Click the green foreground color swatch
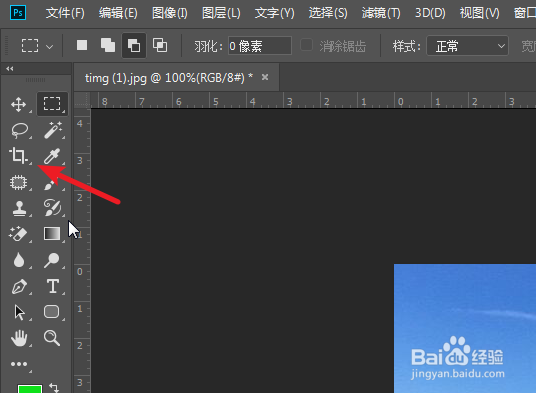This screenshot has height=393, width=536. tap(30, 389)
